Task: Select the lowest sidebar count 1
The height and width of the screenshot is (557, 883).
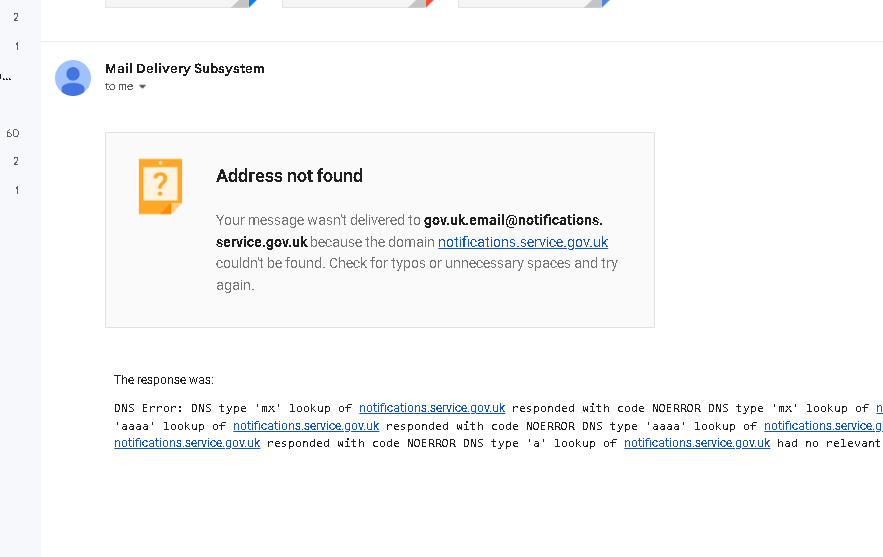Action: [x=17, y=190]
